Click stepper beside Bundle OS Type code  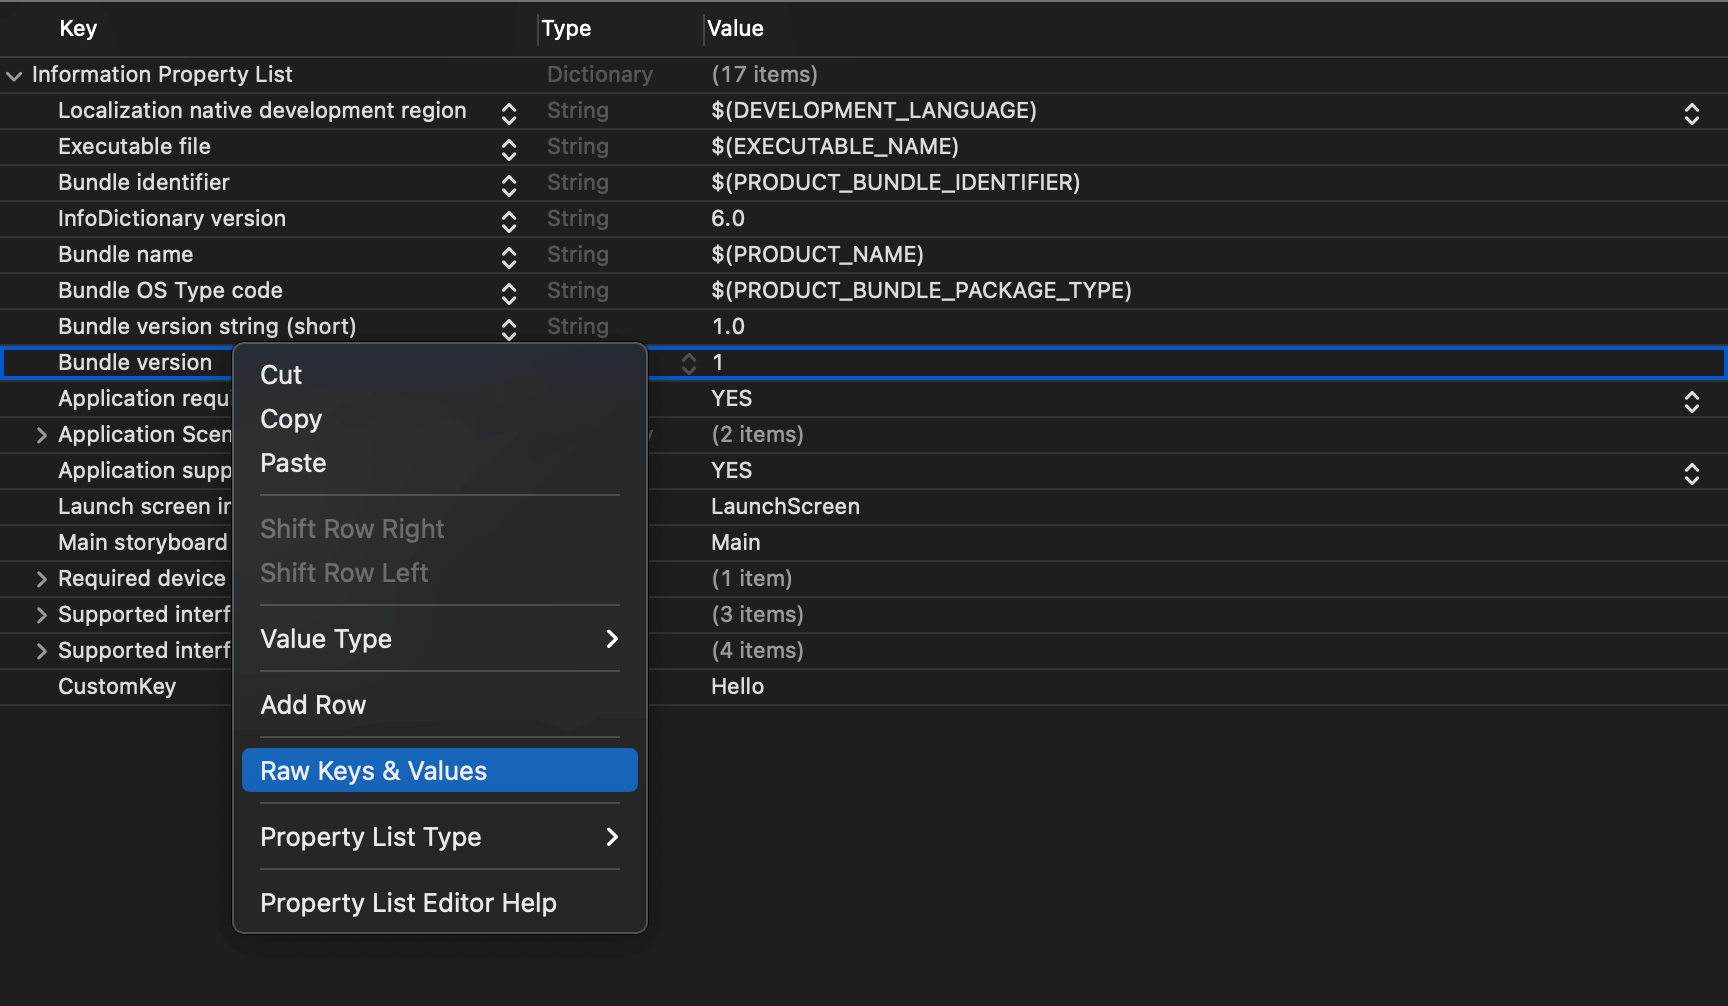point(509,292)
